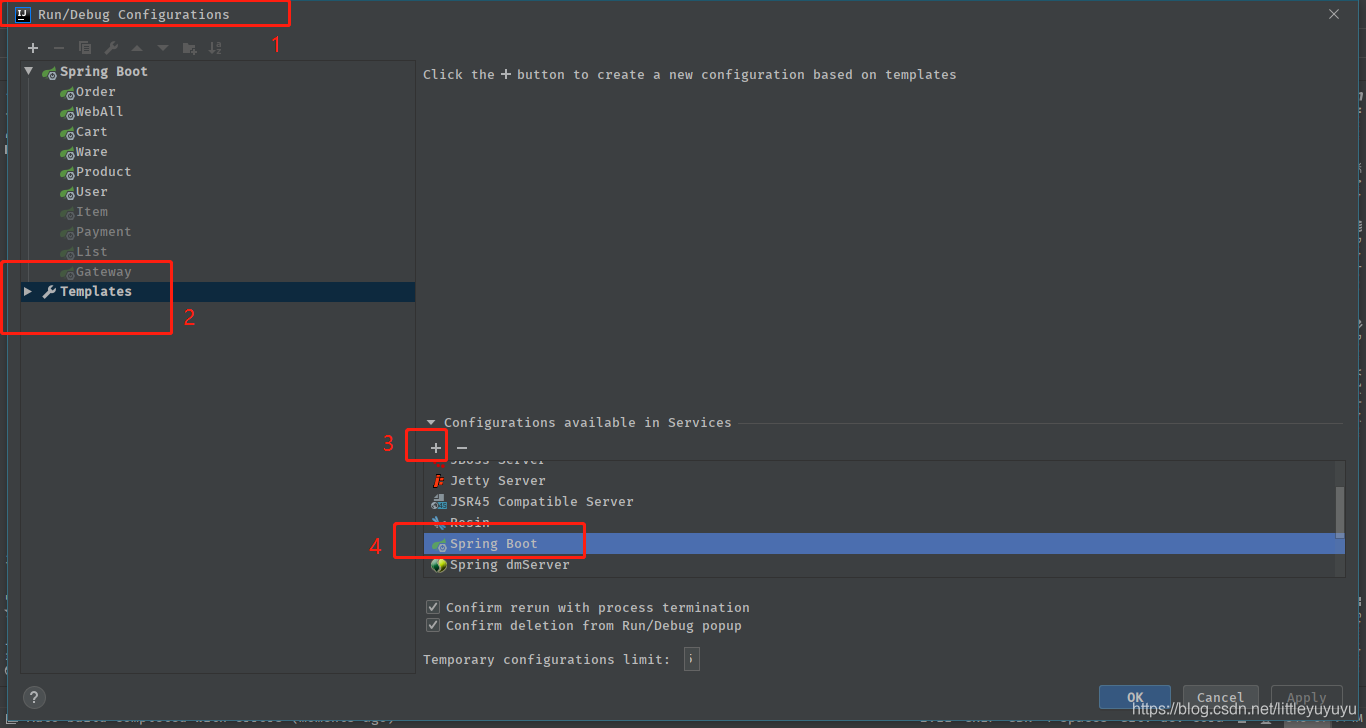Click the Apply button
1366x728 pixels.
1307,697
